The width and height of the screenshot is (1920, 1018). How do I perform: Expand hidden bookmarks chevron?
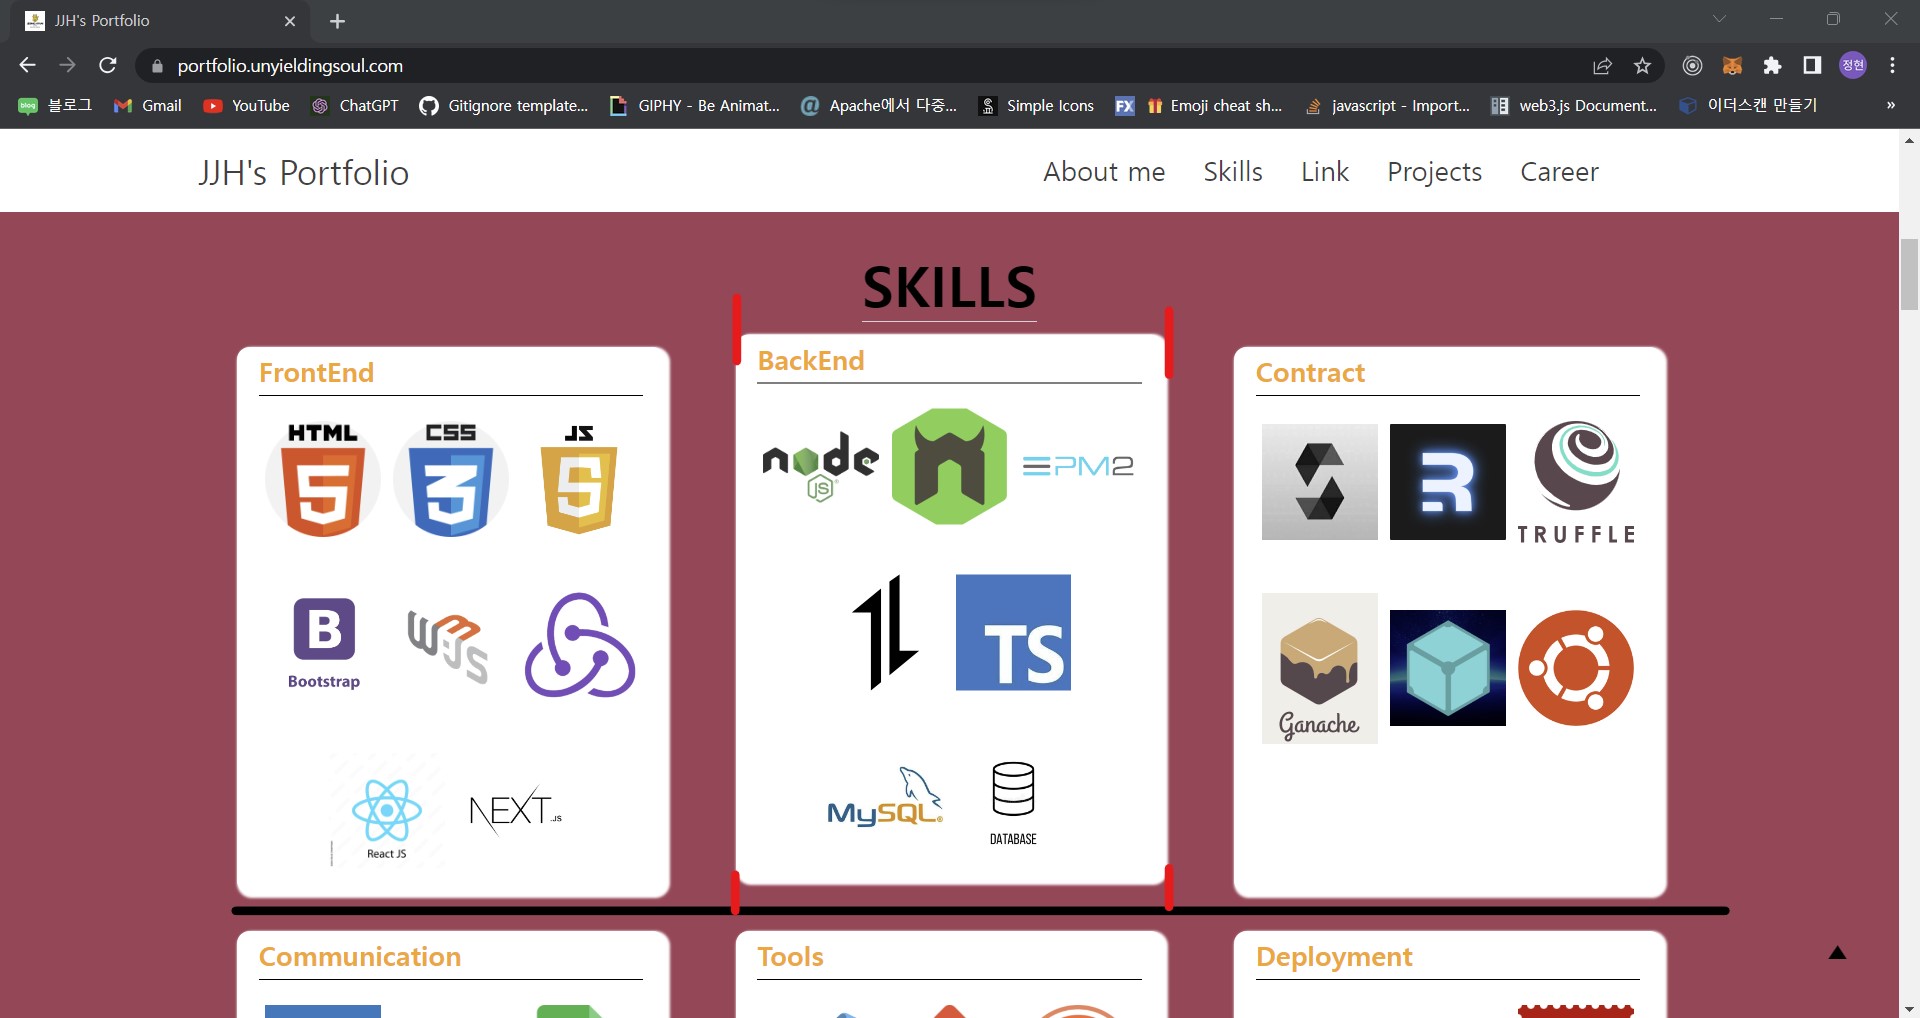tap(1890, 105)
